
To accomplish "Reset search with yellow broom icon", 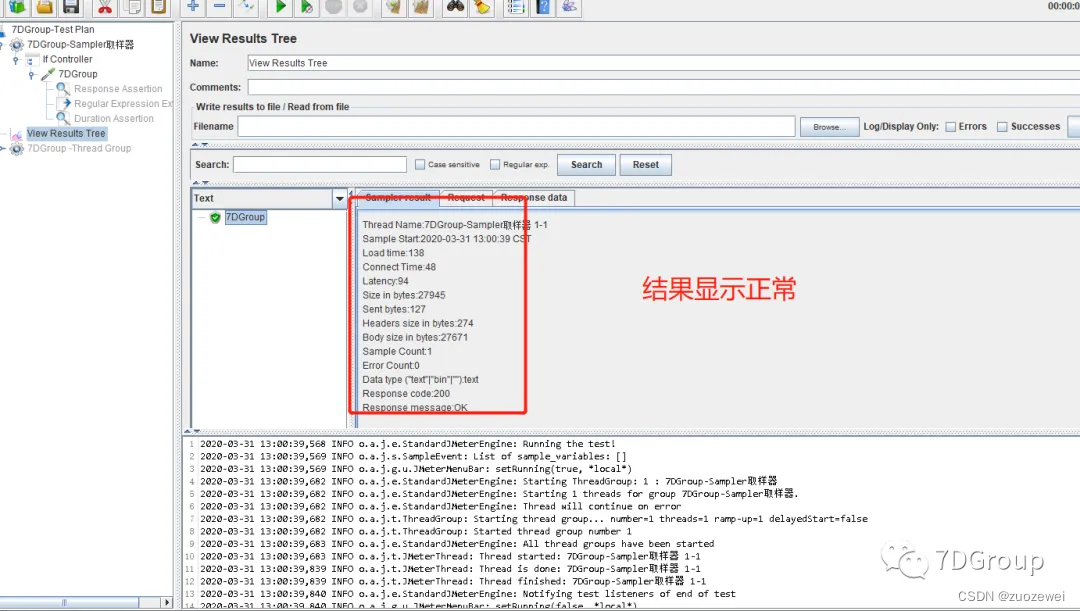I will point(481,7).
